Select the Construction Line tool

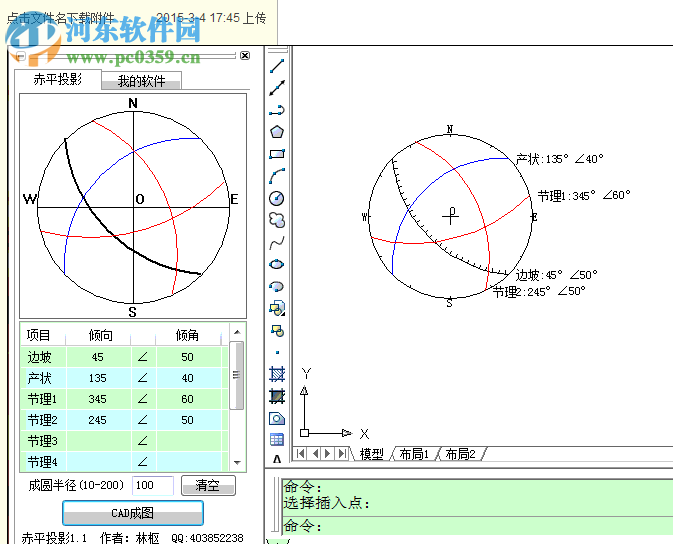pos(277,88)
